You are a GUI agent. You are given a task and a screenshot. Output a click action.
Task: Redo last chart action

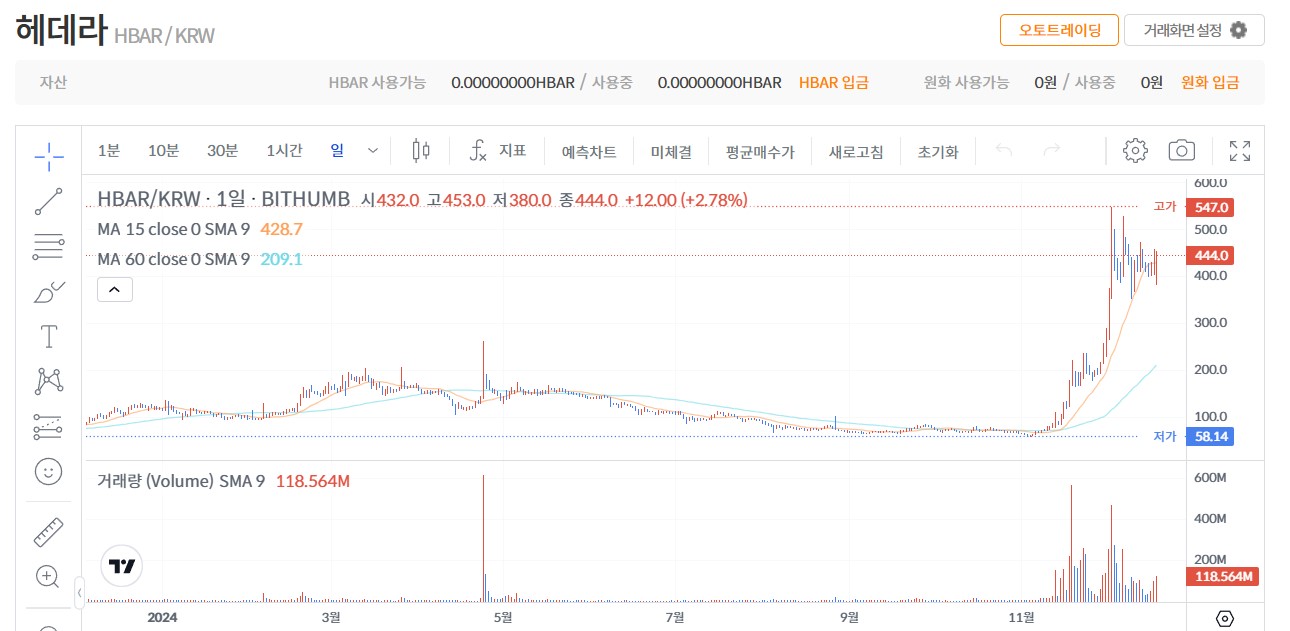tap(1051, 151)
